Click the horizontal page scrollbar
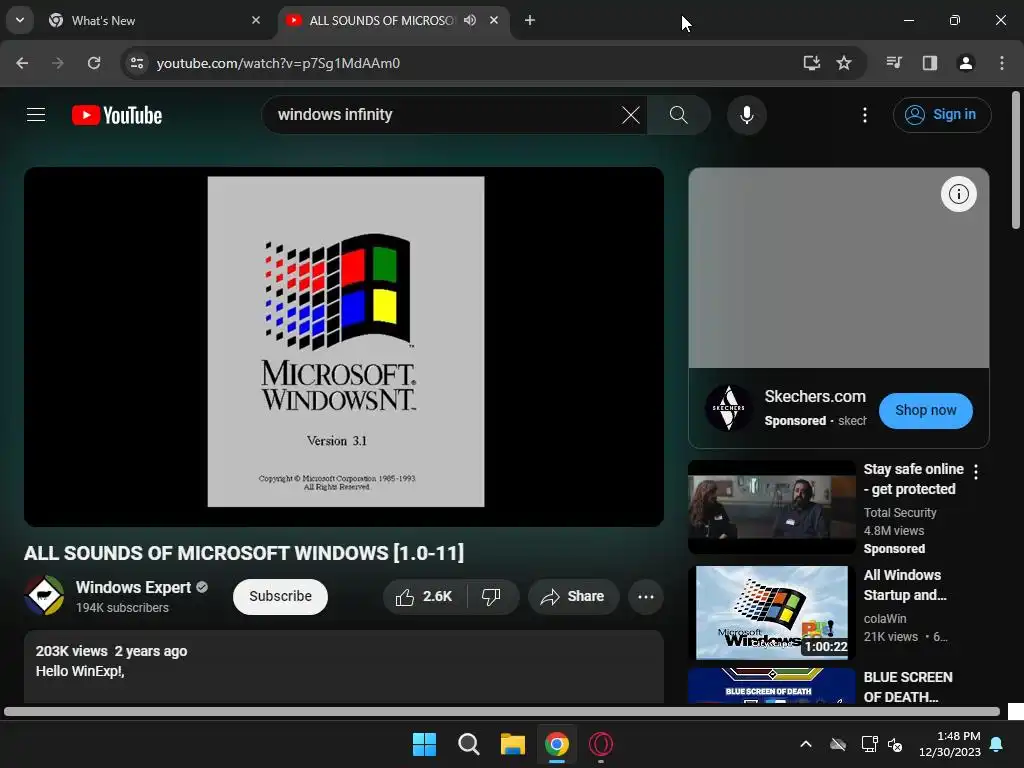 click(502, 712)
